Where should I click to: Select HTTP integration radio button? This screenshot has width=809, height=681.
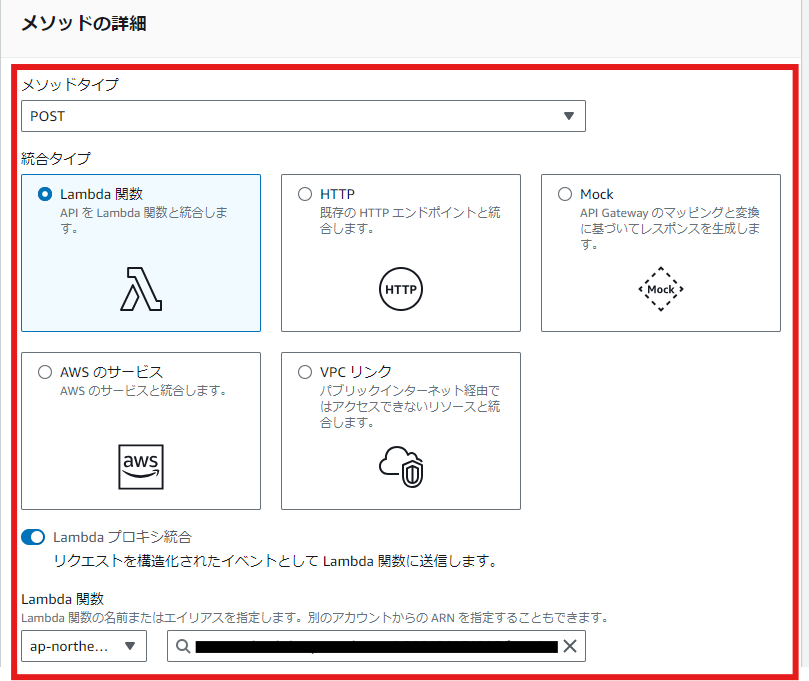click(305, 194)
